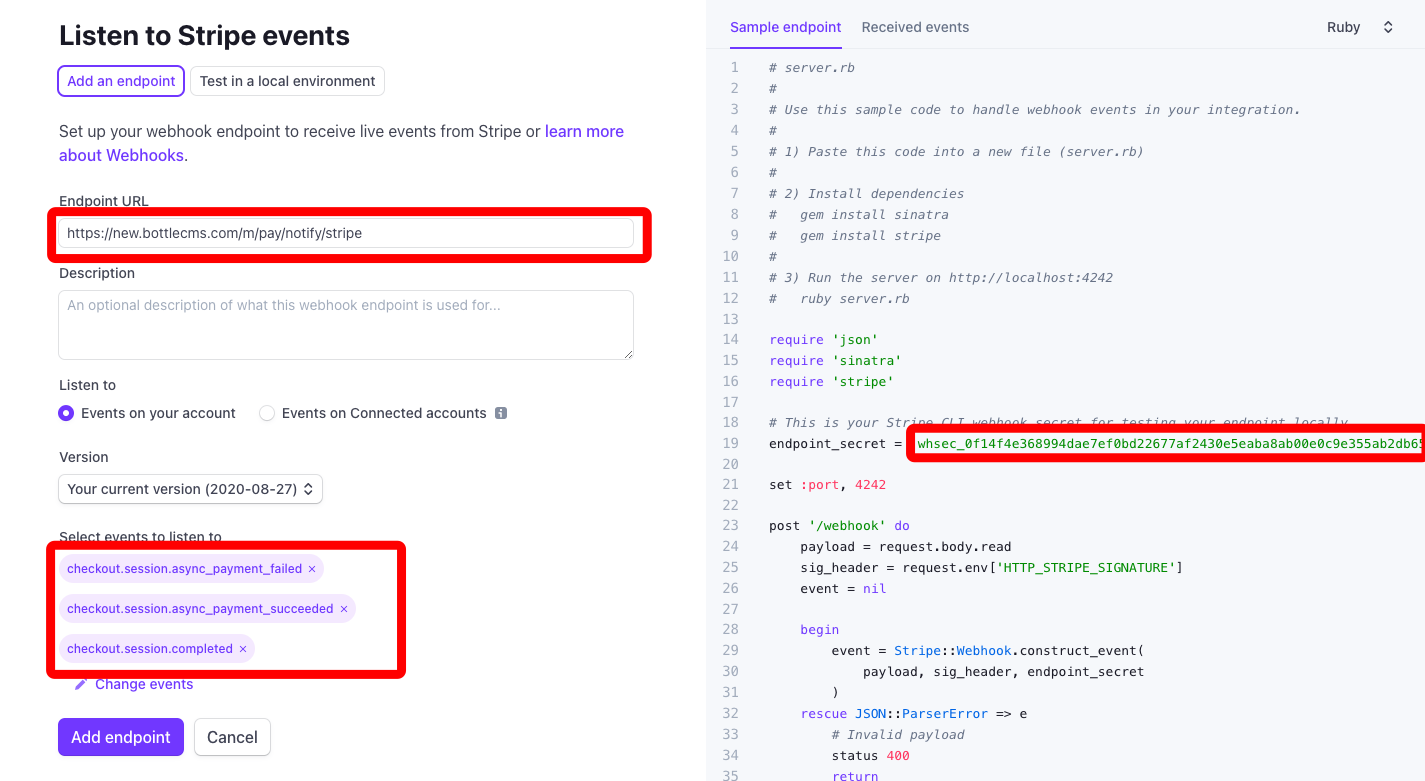The height and width of the screenshot is (781, 1425).
Task: Click the pencil icon beside Change events
Action: click(x=81, y=684)
